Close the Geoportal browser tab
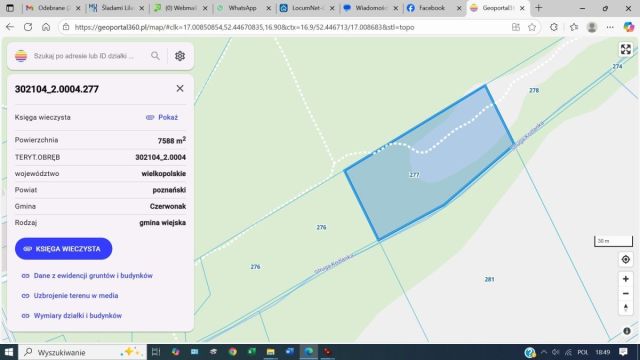 click(522, 8)
